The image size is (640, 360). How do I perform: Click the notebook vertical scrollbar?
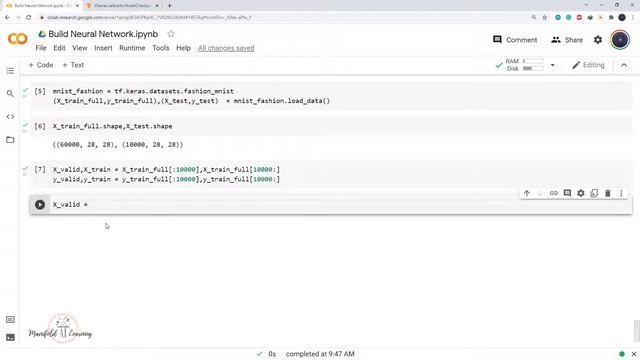click(x=636, y=331)
